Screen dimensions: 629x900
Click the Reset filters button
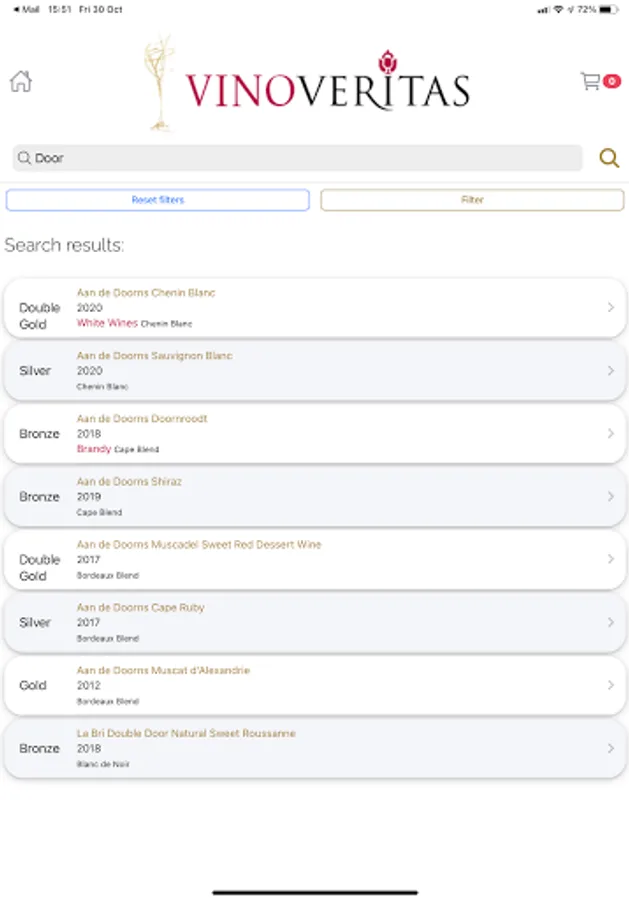click(157, 200)
